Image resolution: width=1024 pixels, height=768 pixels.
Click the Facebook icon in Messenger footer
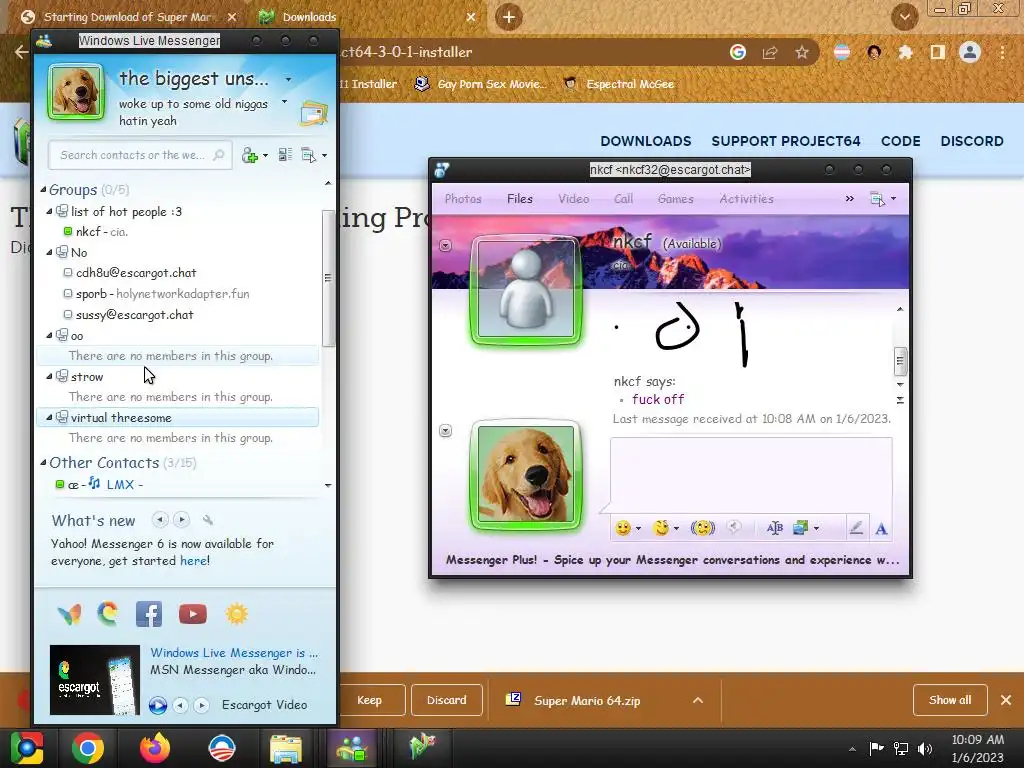coord(149,614)
